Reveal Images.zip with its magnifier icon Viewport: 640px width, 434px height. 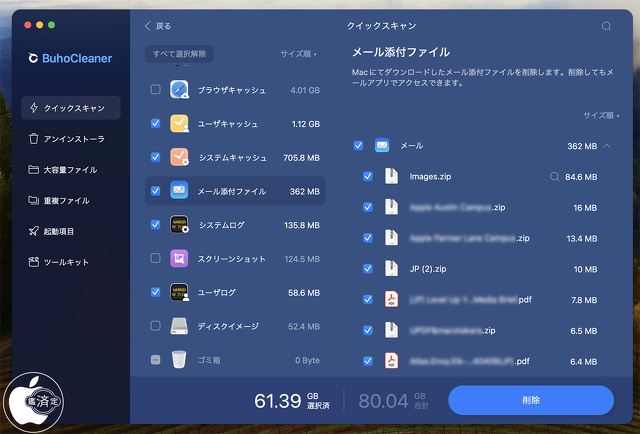tap(554, 177)
